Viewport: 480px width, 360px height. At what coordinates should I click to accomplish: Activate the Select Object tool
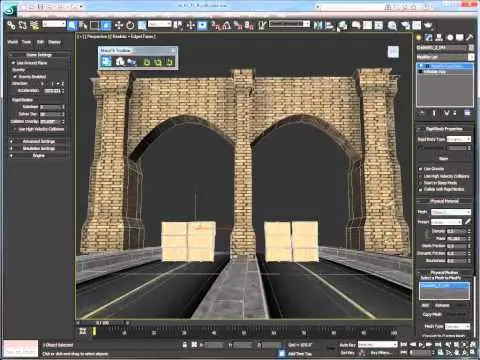tap(72, 25)
